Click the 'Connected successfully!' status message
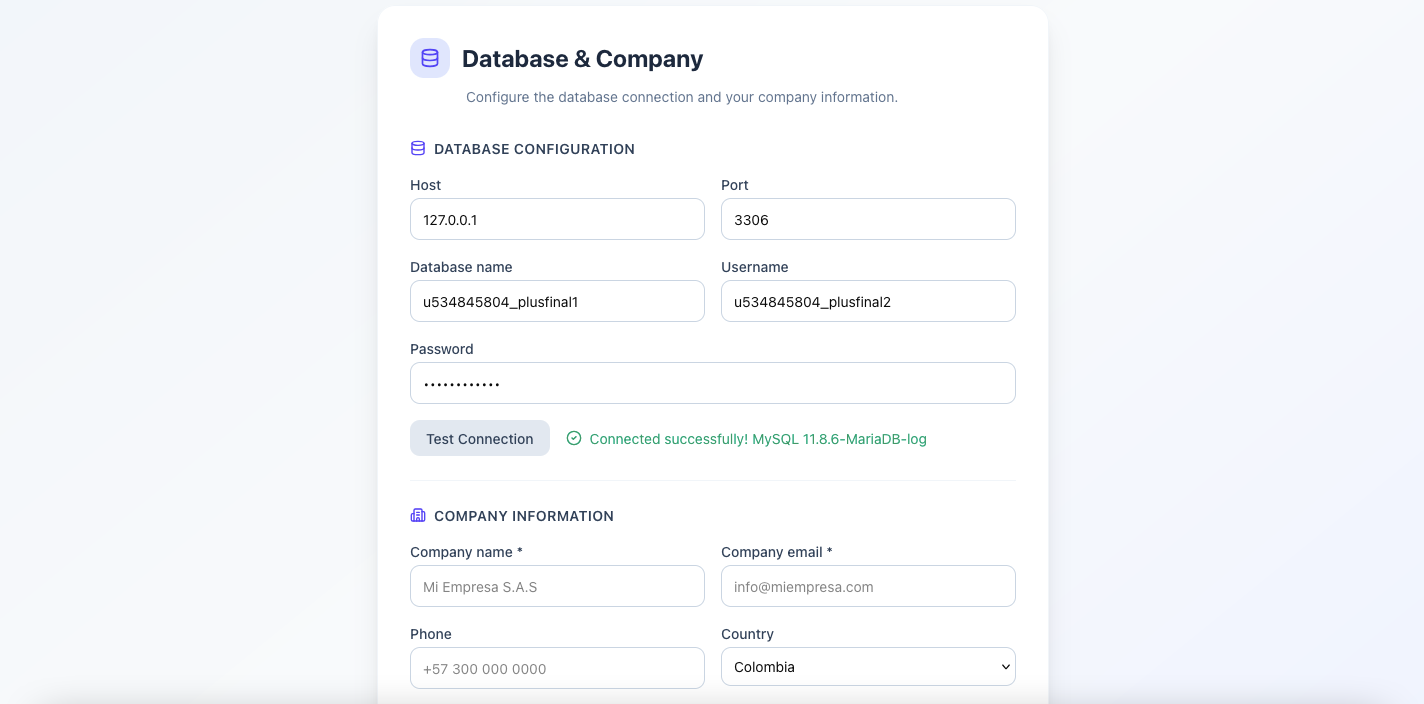 (x=758, y=439)
